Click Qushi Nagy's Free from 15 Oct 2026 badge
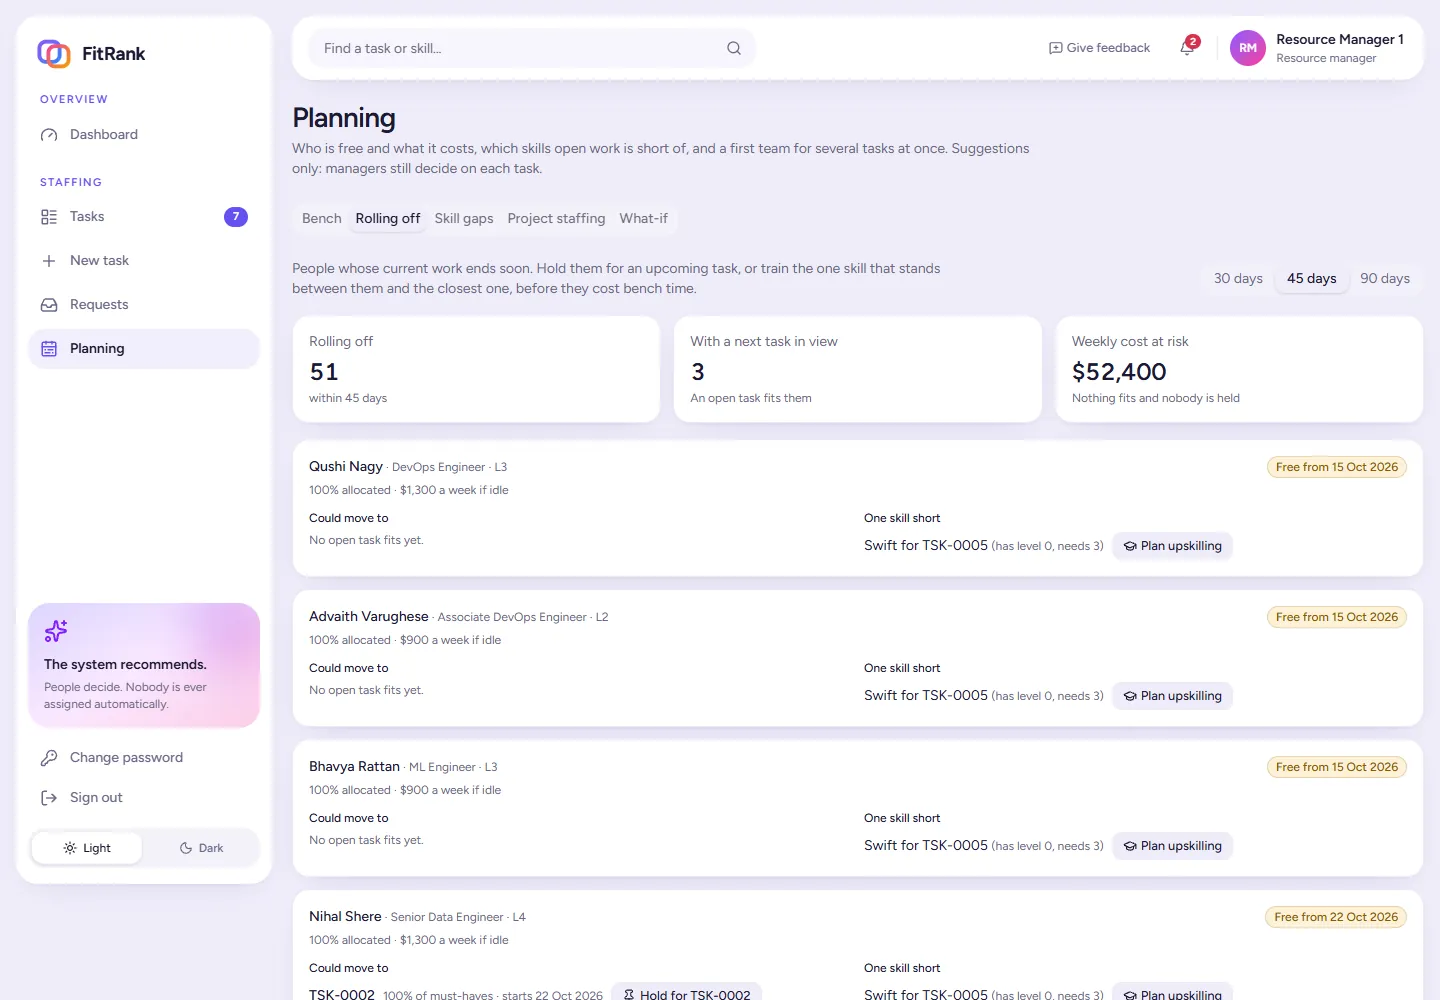 tap(1337, 467)
